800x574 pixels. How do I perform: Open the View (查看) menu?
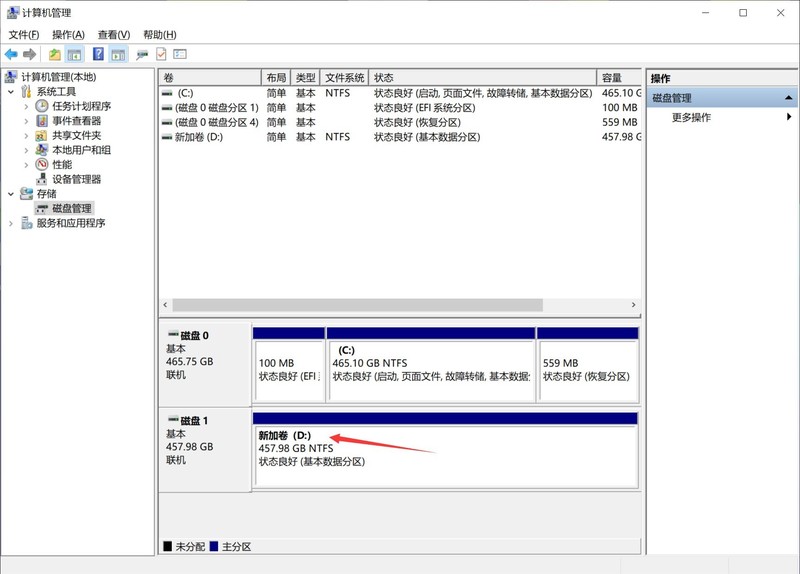(x=114, y=35)
